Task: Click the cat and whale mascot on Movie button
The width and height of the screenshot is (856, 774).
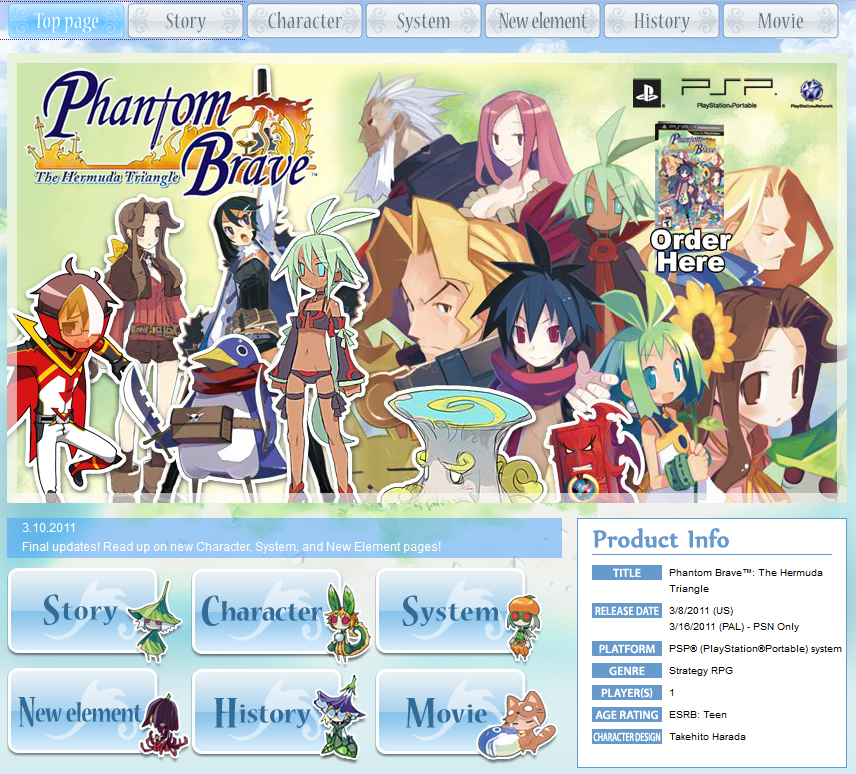Action: pos(516,725)
